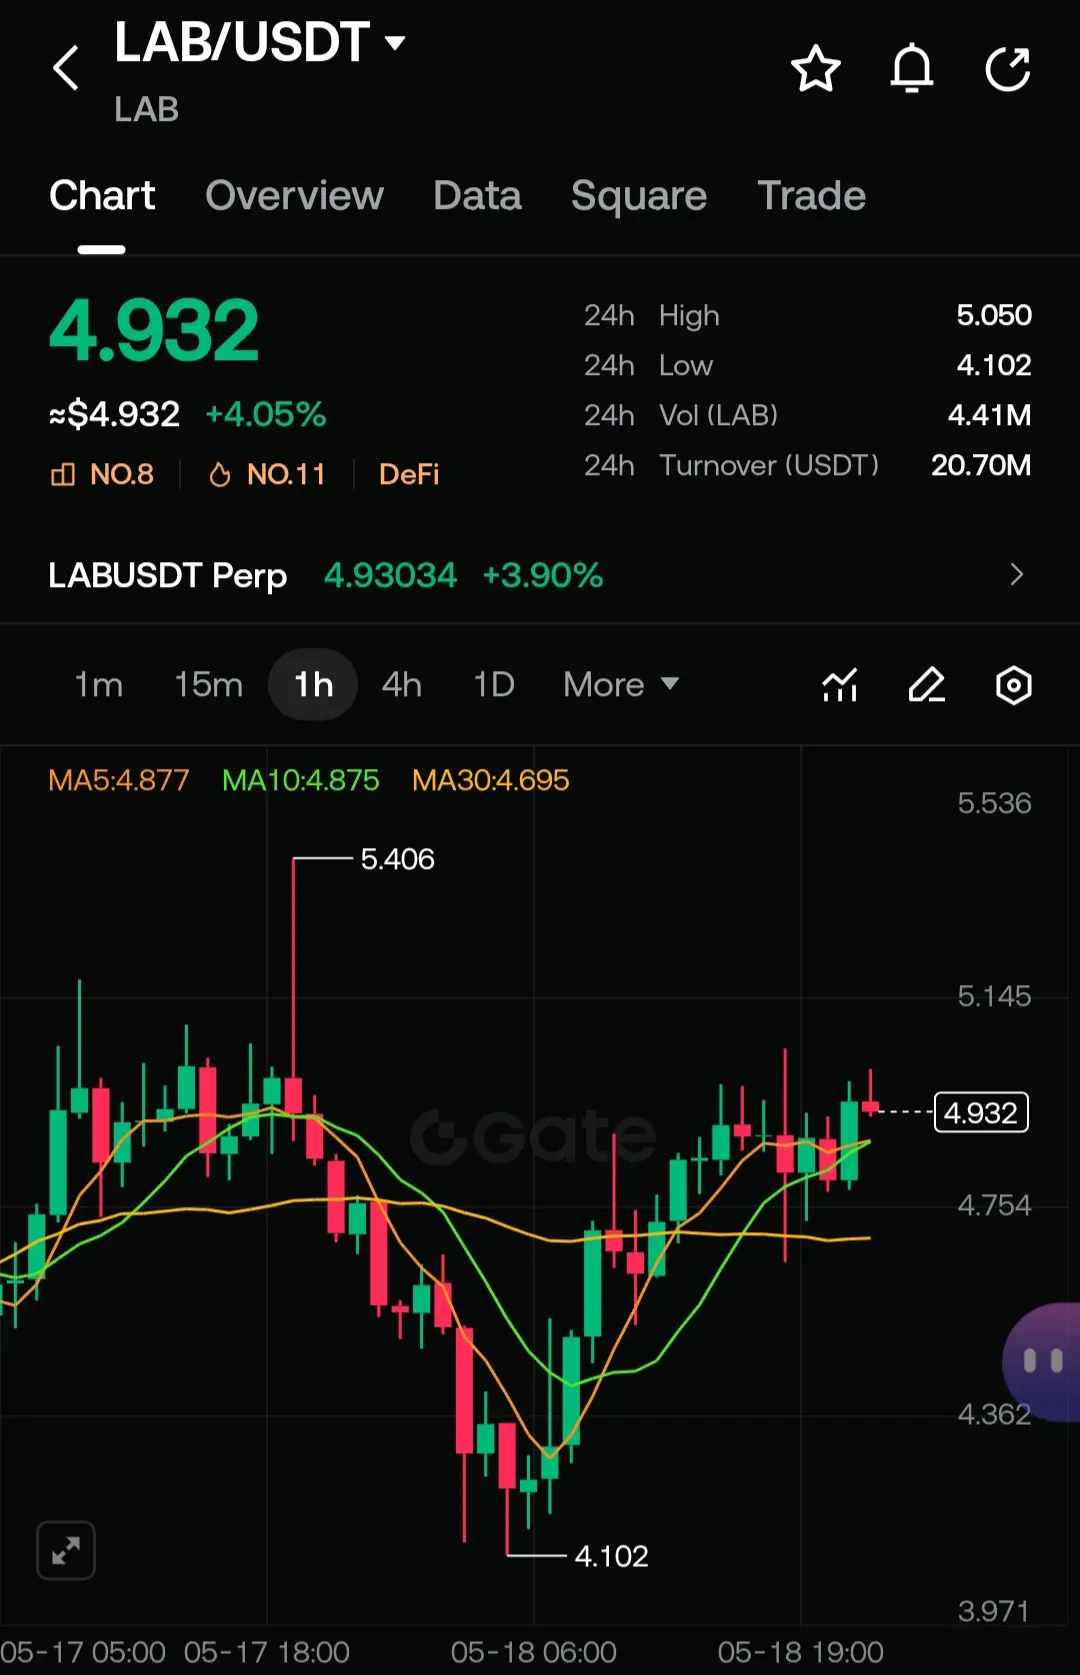Tap the MA5:4.877 indicator label
This screenshot has height=1675, width=1080.
point(119,780)
